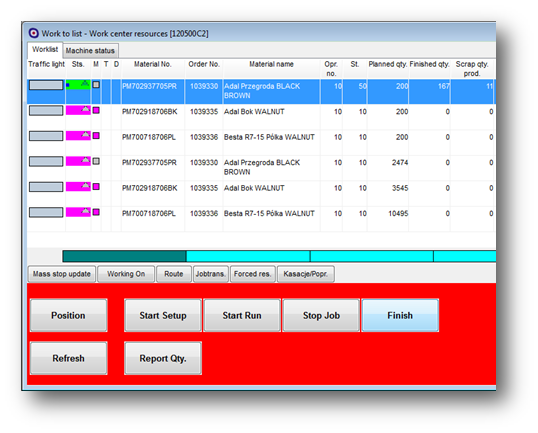
Task: Click the Report Qty. button
Action: click(x=163, y=358)
